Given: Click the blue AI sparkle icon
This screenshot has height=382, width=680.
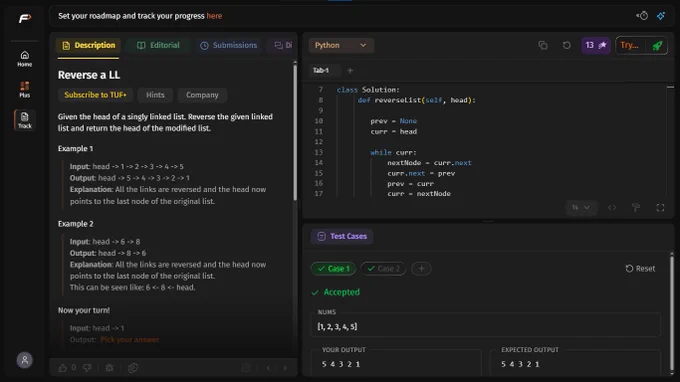Looking at the screenshot, I should [x=660, y=16].
